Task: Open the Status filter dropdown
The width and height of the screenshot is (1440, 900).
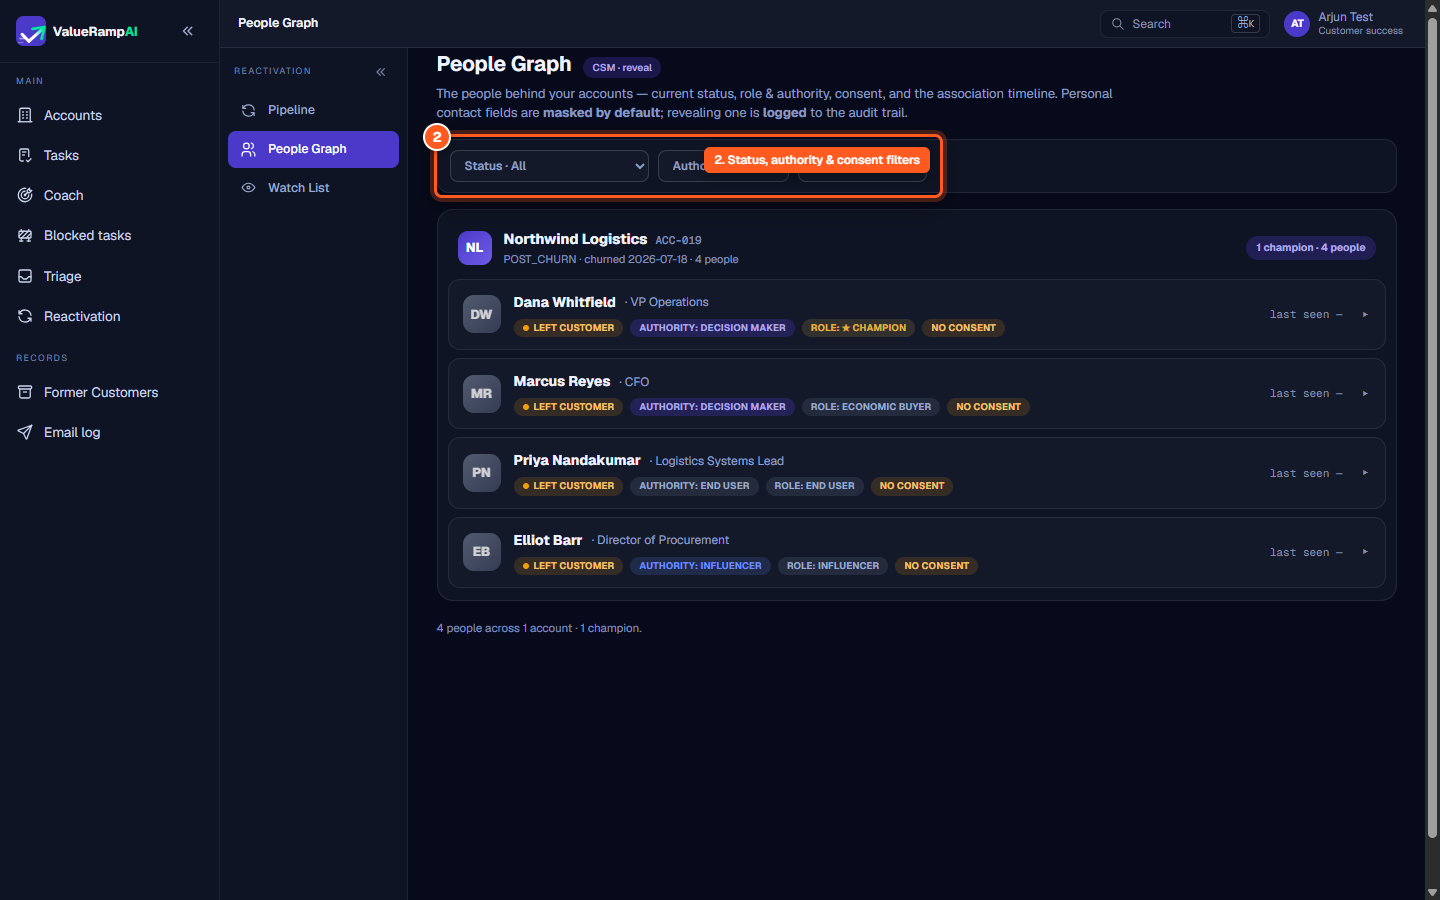Action: click(x=549, y=166)
